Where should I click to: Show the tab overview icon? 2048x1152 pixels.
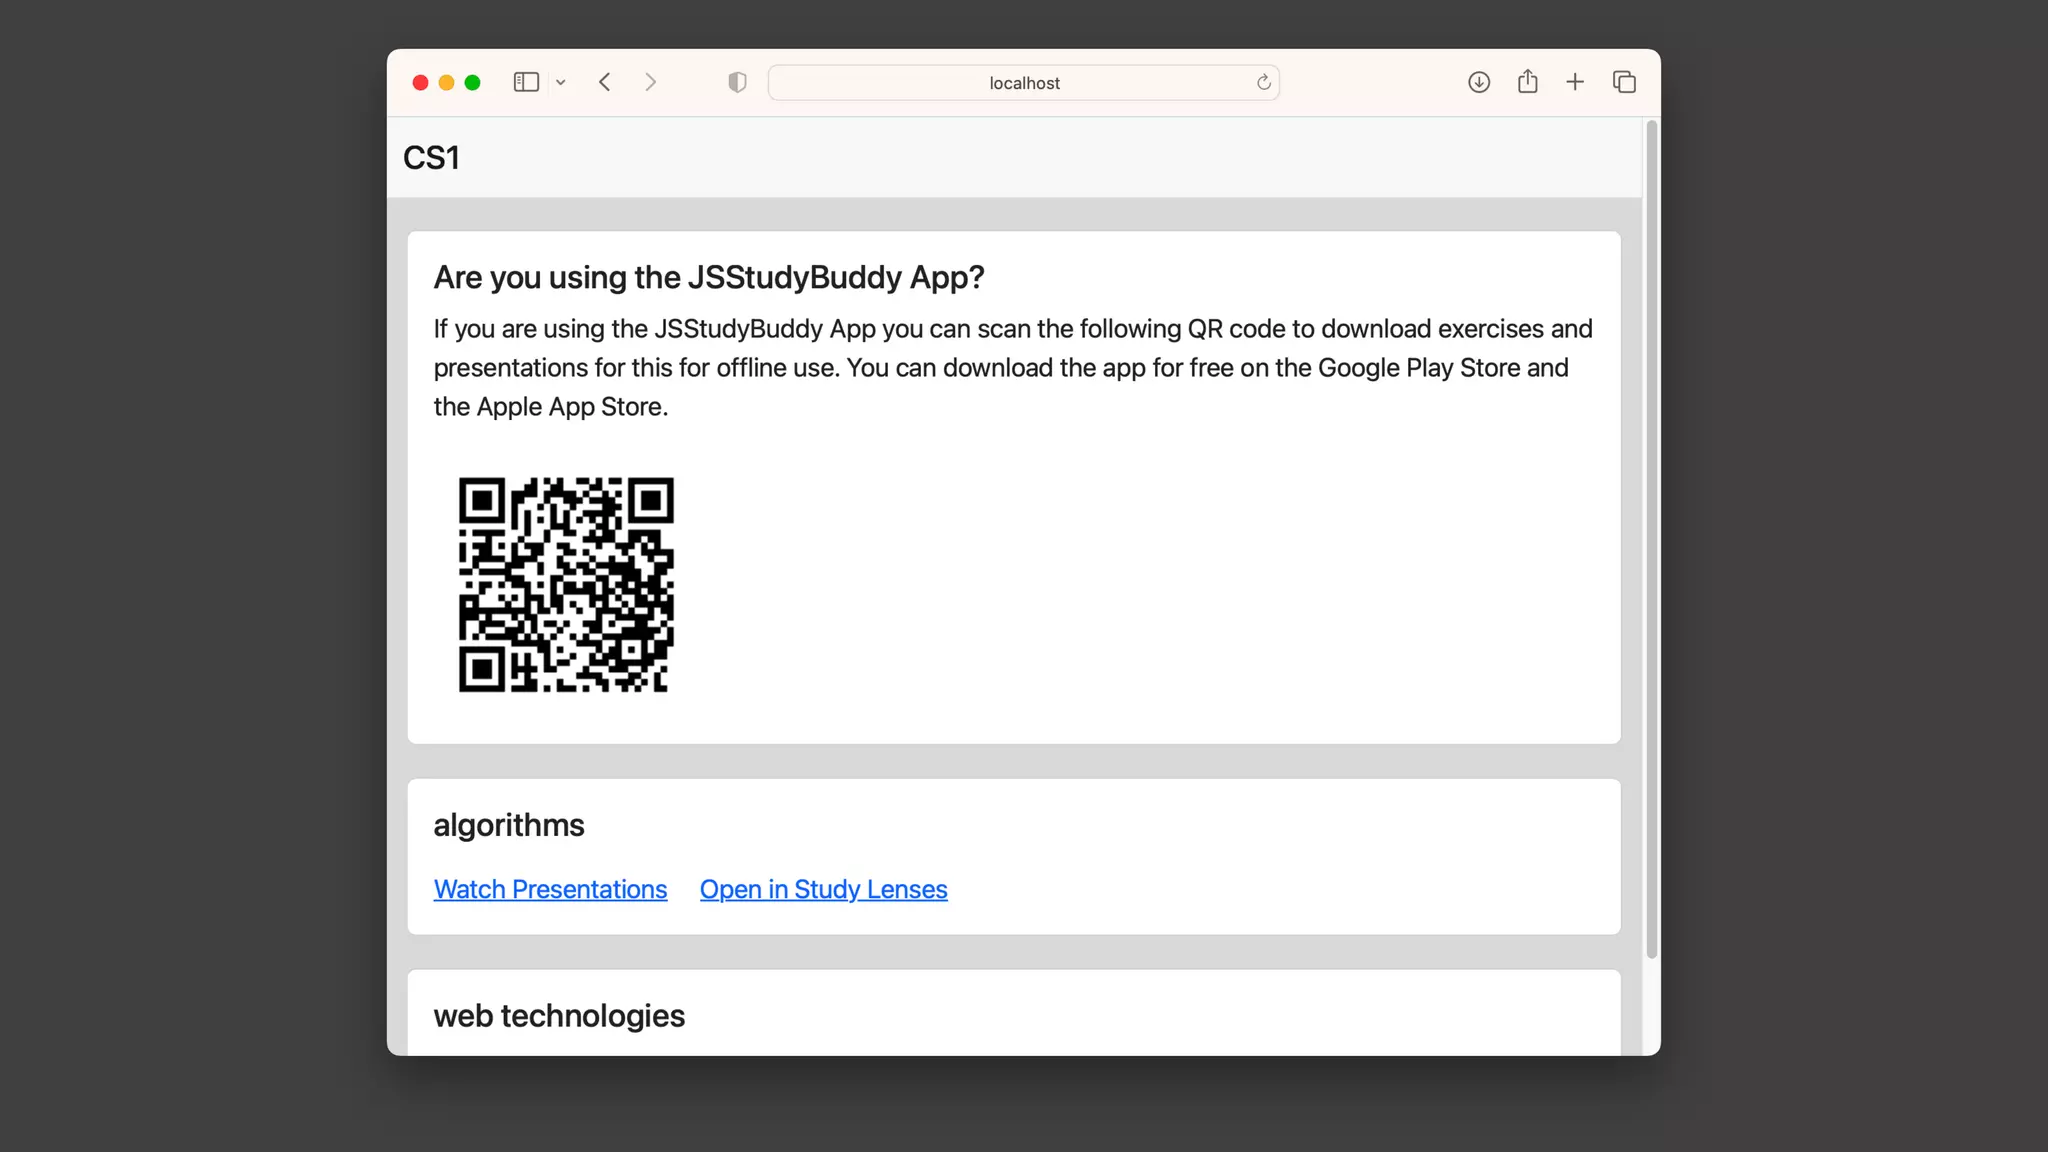(x=1624, y=82)
